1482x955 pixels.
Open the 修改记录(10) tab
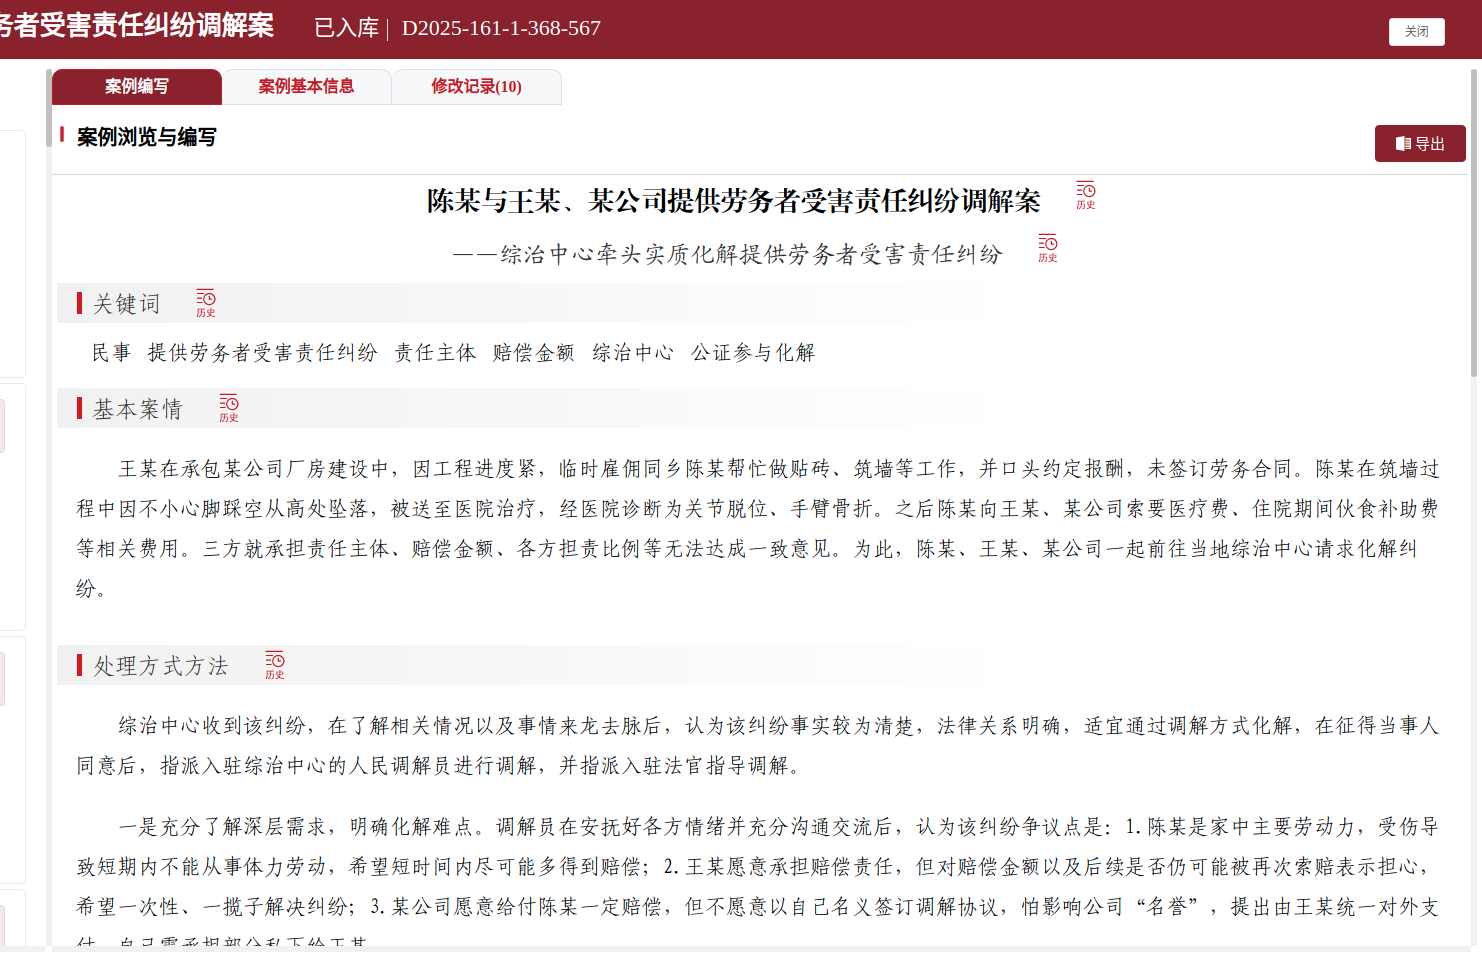[x=476, y=87]
